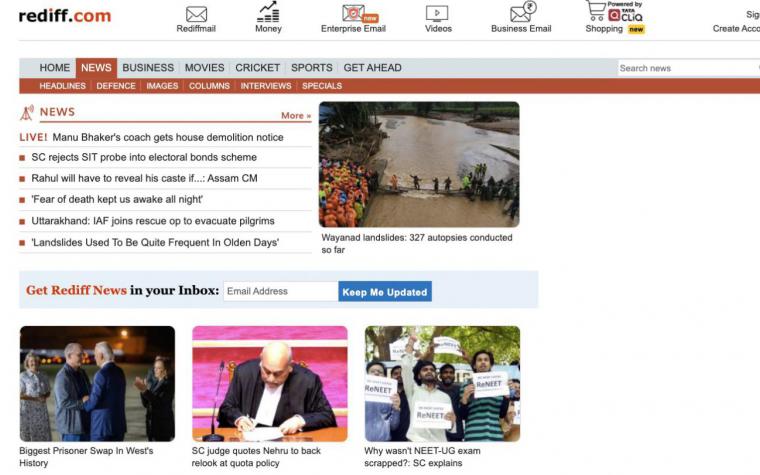The image size is (760, 475).
Task: Click the prisoner swap photo thumbnail
Action: click(x=97, y=383)
